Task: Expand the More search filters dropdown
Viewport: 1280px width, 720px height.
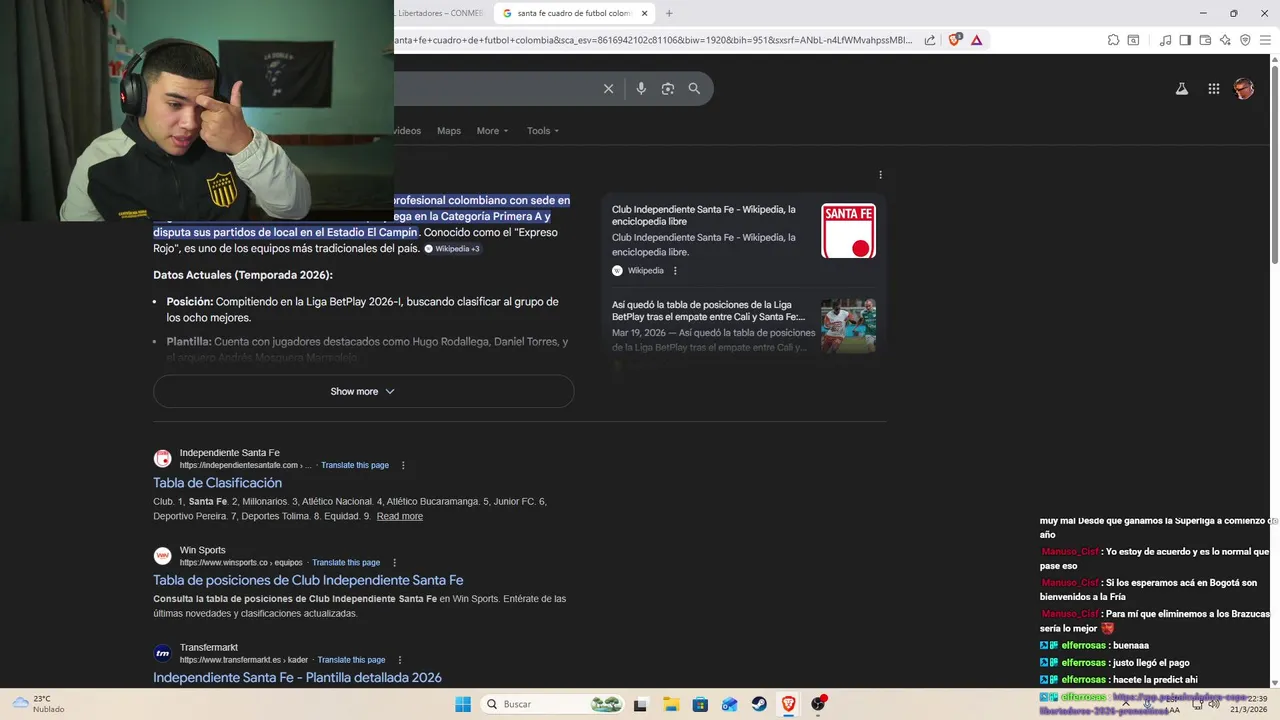Action: pos(492,131)
